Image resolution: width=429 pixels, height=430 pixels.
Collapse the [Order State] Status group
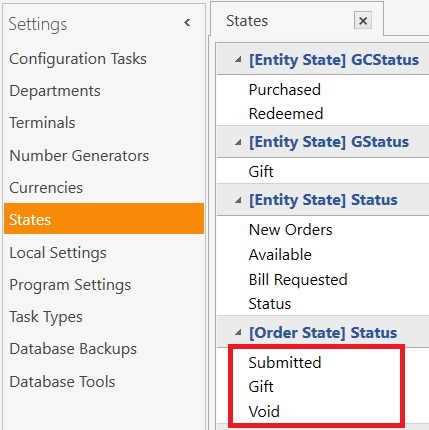(x=238, y=332)
